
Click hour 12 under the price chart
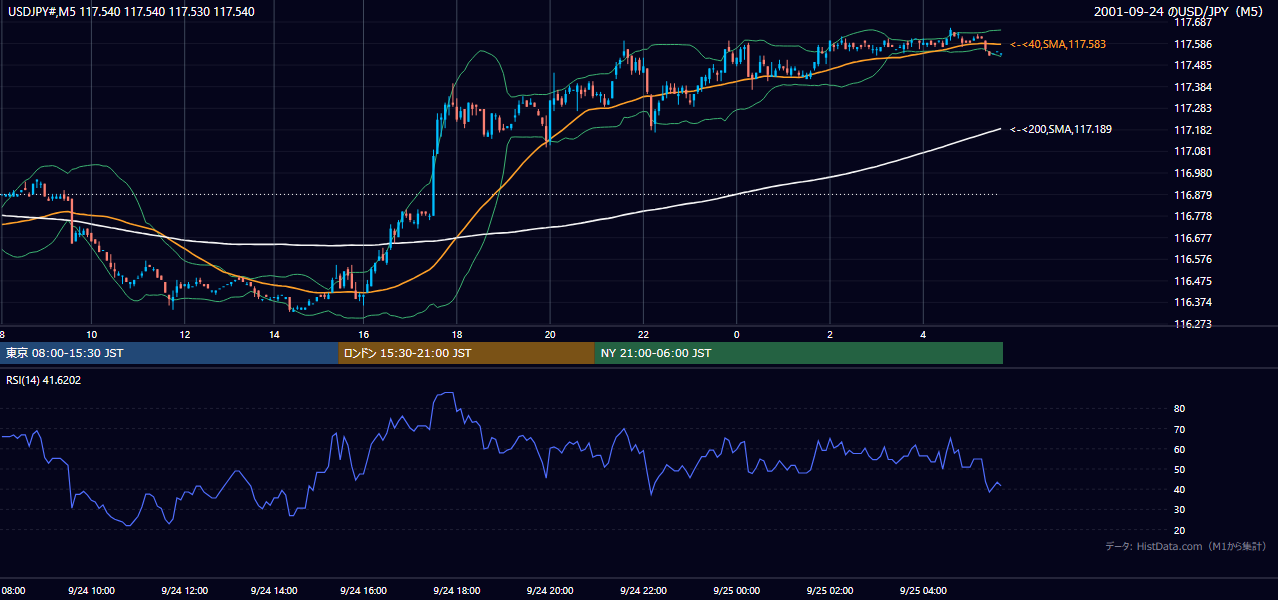click(184, 334)
